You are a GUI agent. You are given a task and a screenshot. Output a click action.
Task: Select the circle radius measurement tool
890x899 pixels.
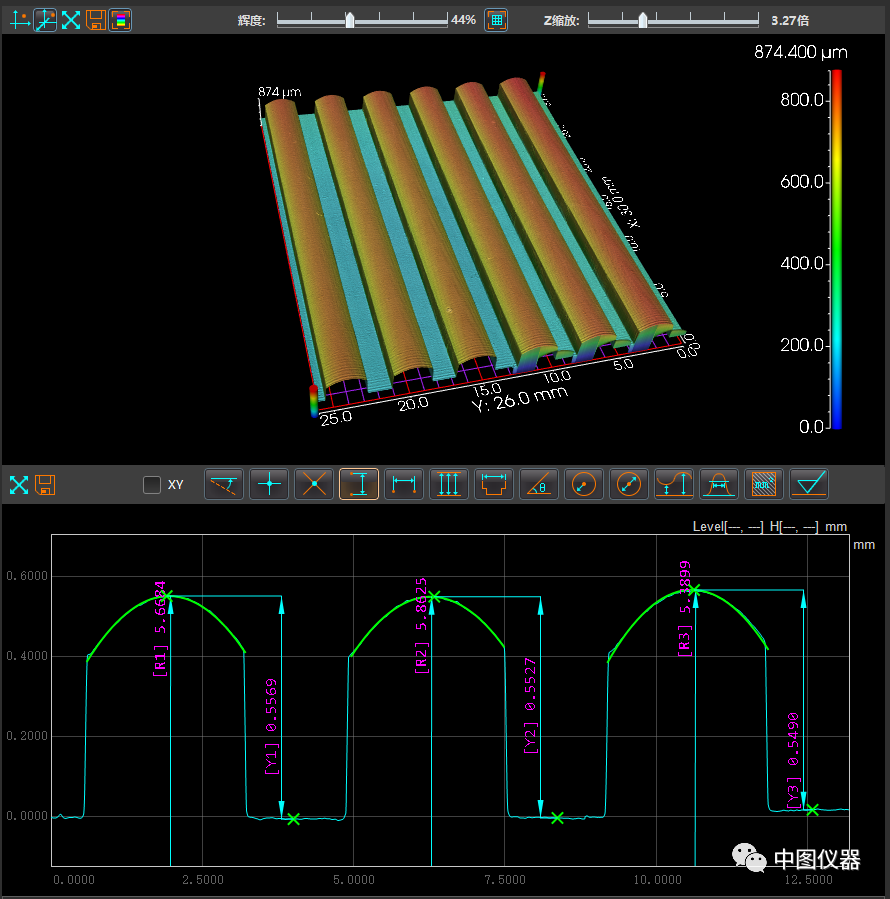583,484
